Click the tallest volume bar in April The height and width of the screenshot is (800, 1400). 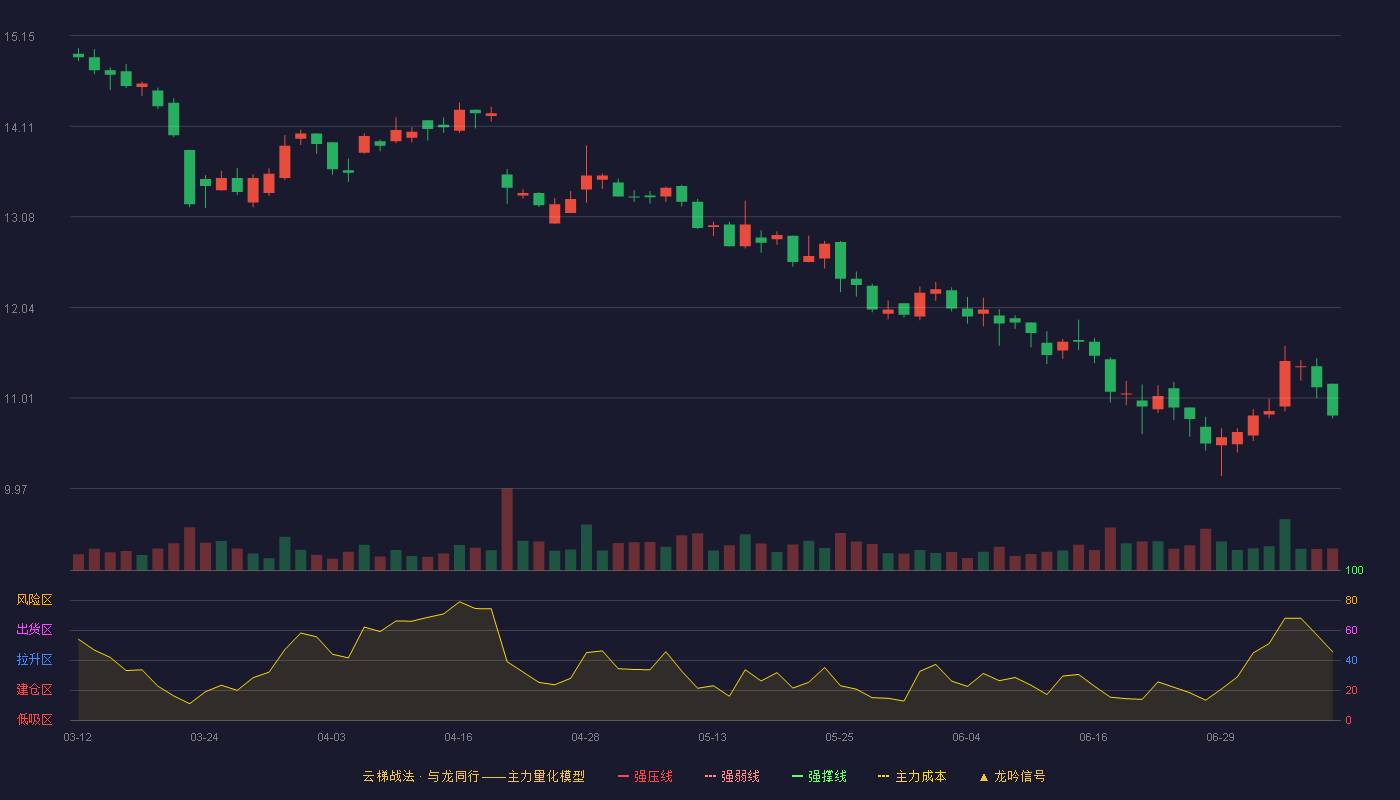point(507,529)
